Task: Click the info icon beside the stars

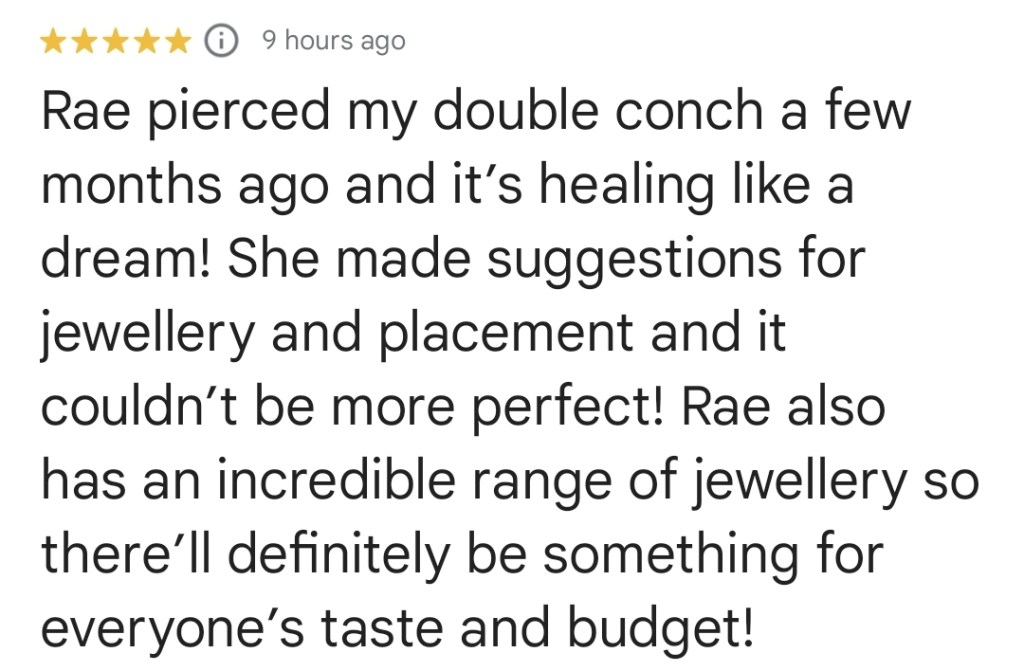Action: point(221,41)
